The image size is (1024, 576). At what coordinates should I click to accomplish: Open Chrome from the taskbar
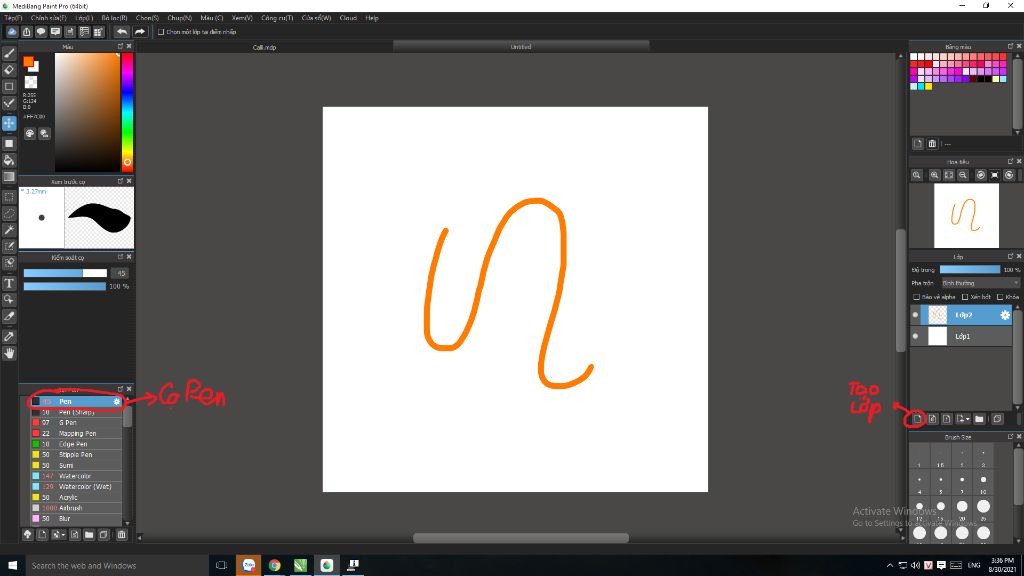[274, 566]
